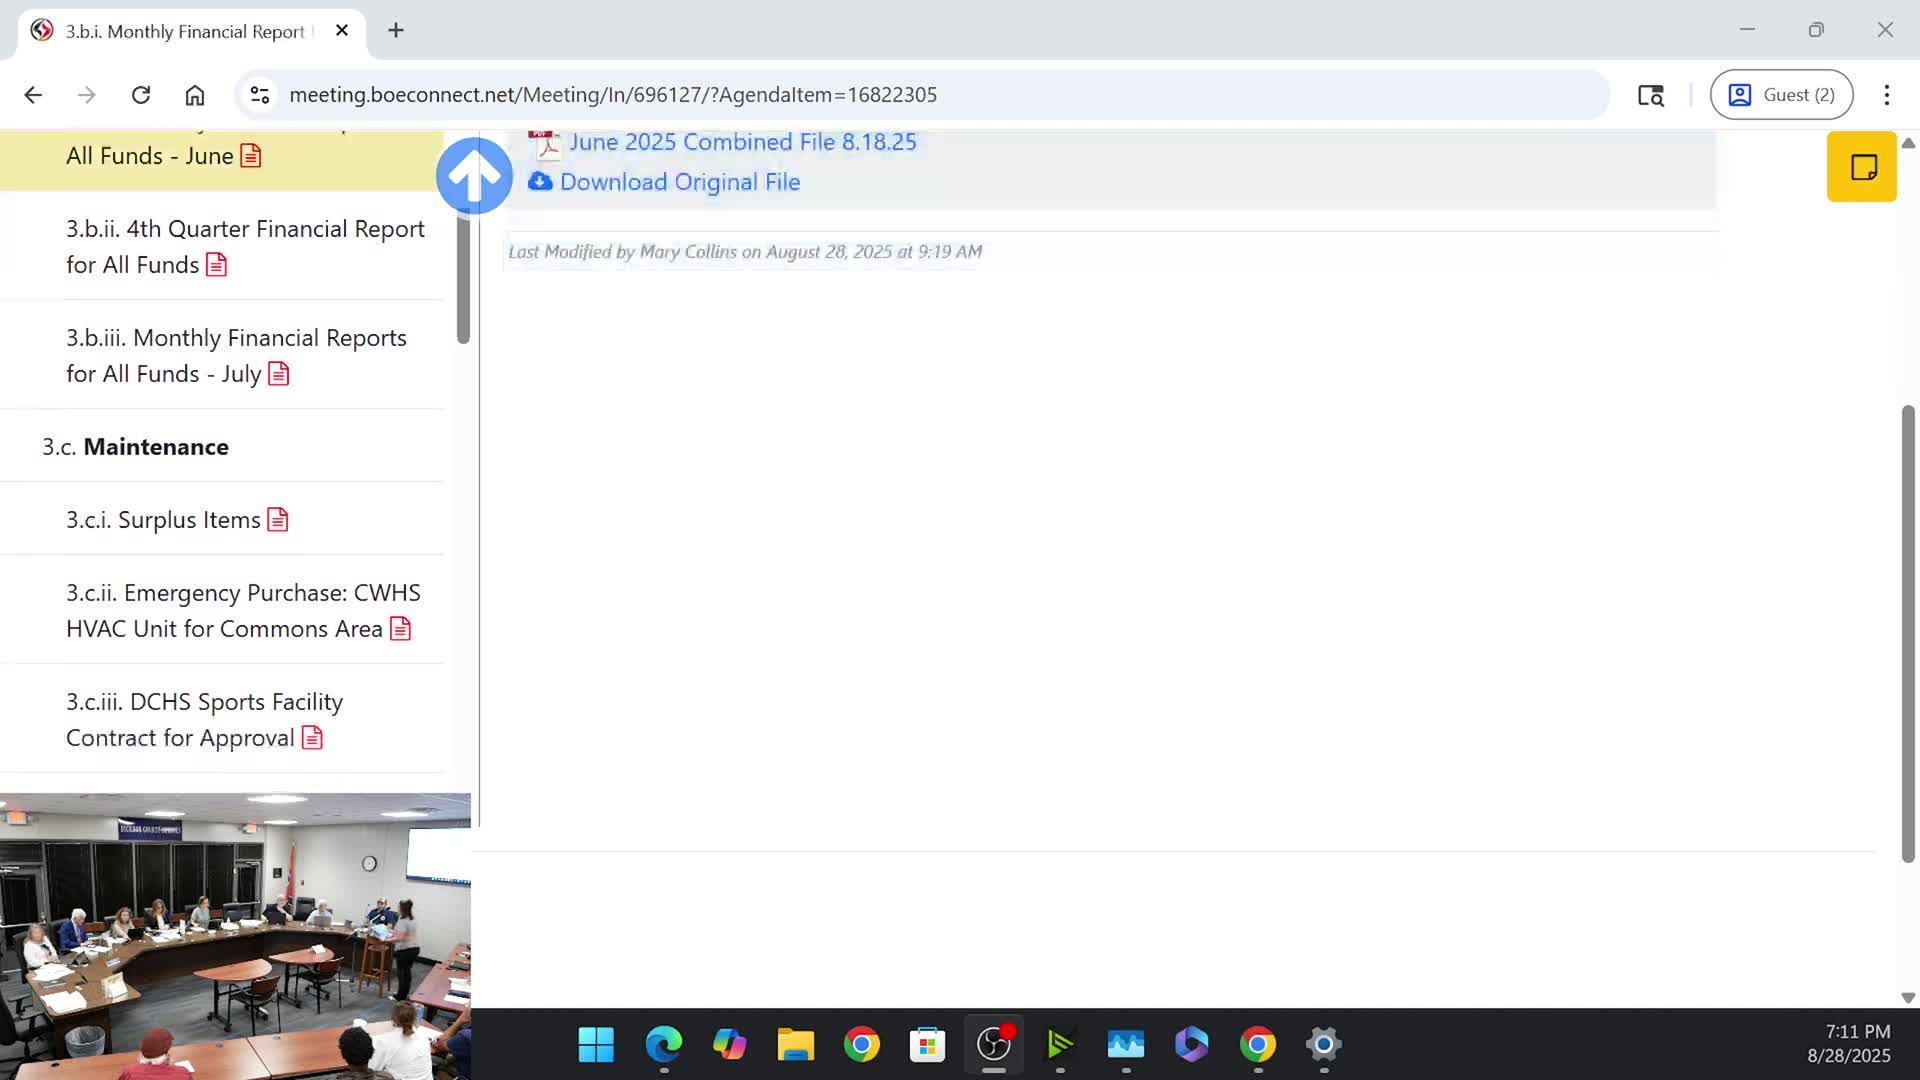Open File Explorer from the taskbar

tap(795, 1045)
